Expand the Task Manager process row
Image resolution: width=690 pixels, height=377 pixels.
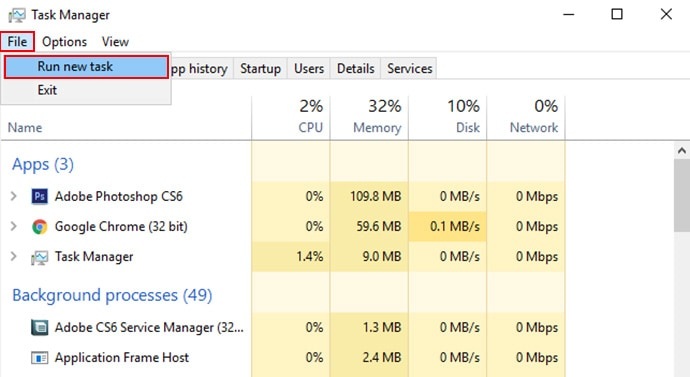click(14, 256)
